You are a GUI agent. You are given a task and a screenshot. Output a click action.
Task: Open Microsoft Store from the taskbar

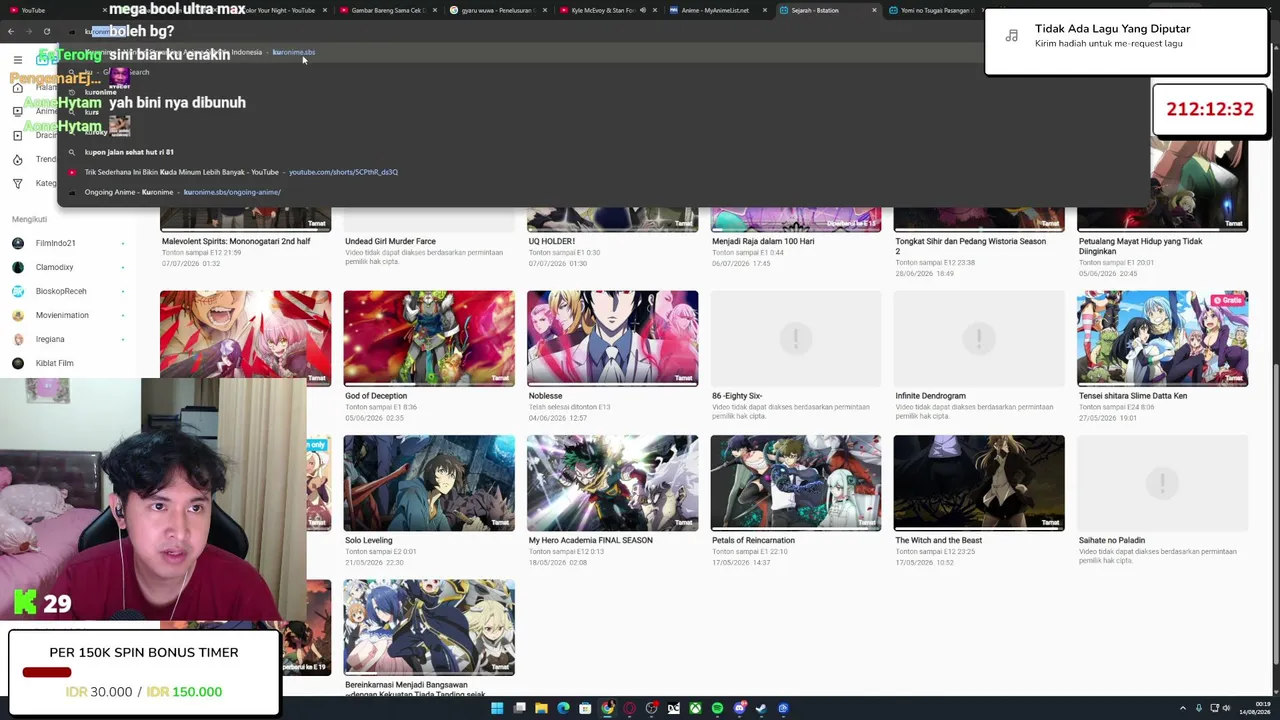click(585, 708)
